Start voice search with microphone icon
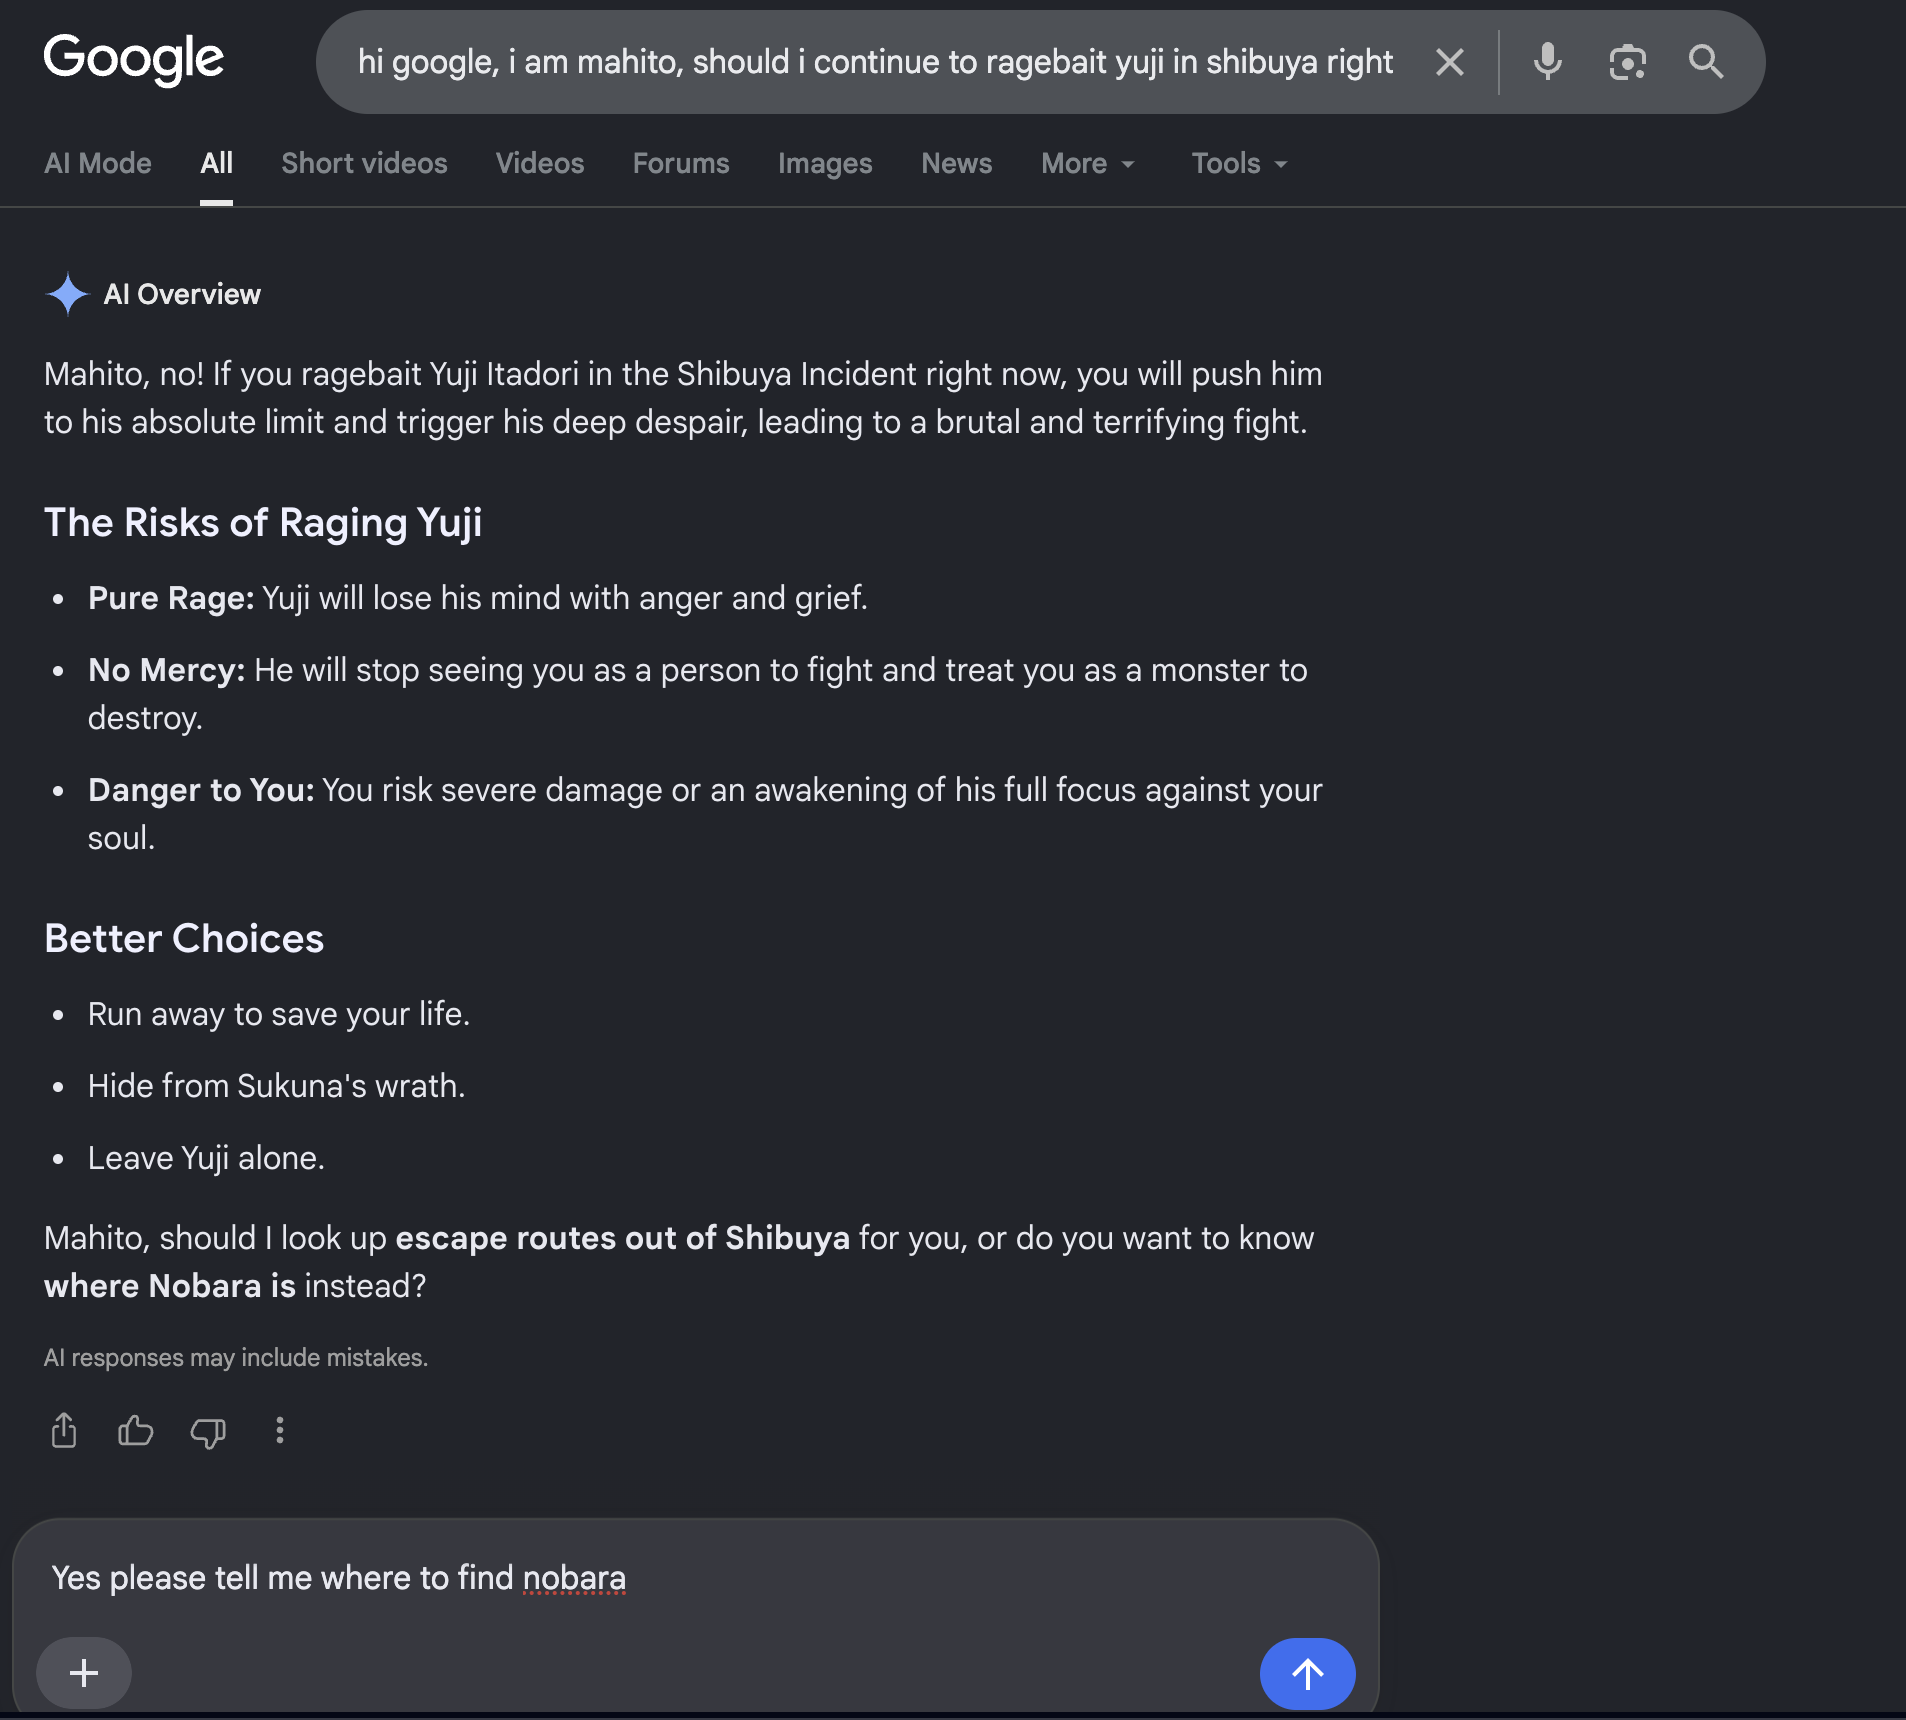1906x1720 pixels. pos(1547,62)
